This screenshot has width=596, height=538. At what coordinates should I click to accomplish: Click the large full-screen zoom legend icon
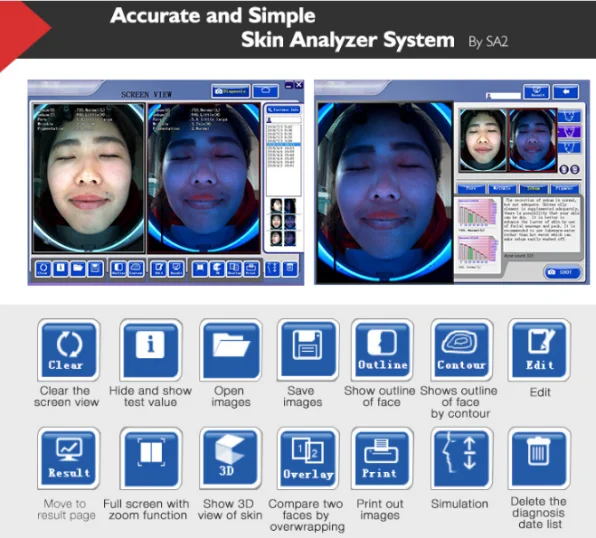[x=151, y=458]
